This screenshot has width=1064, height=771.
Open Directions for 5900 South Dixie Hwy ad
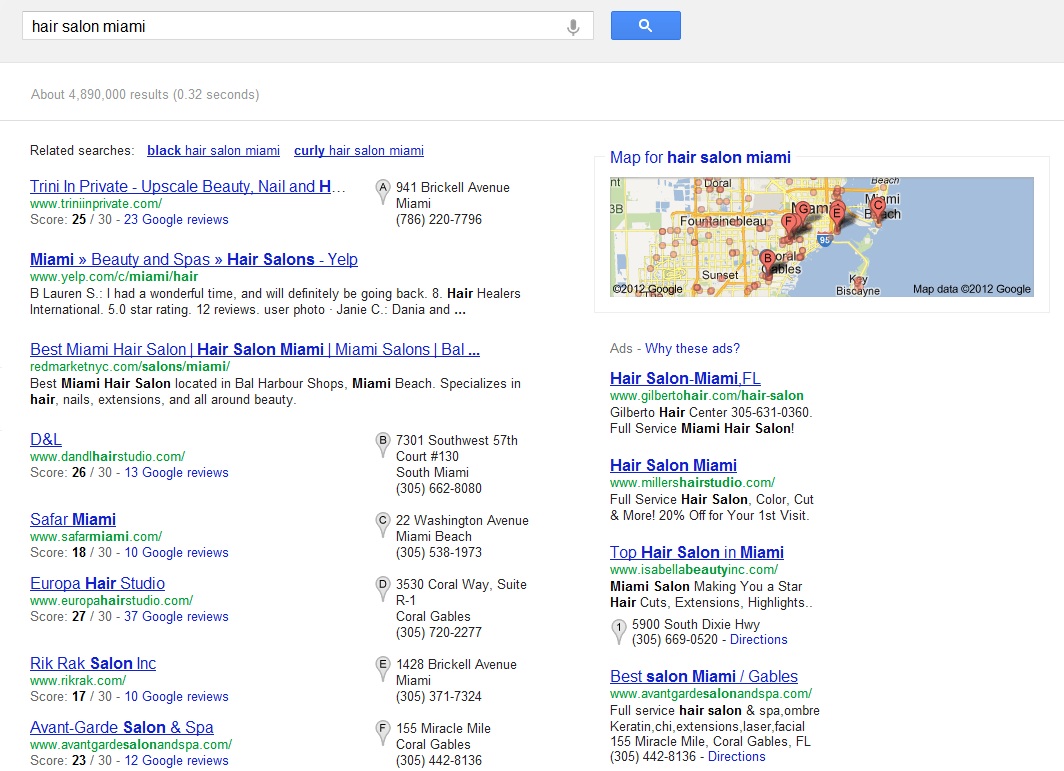[758, 640]
